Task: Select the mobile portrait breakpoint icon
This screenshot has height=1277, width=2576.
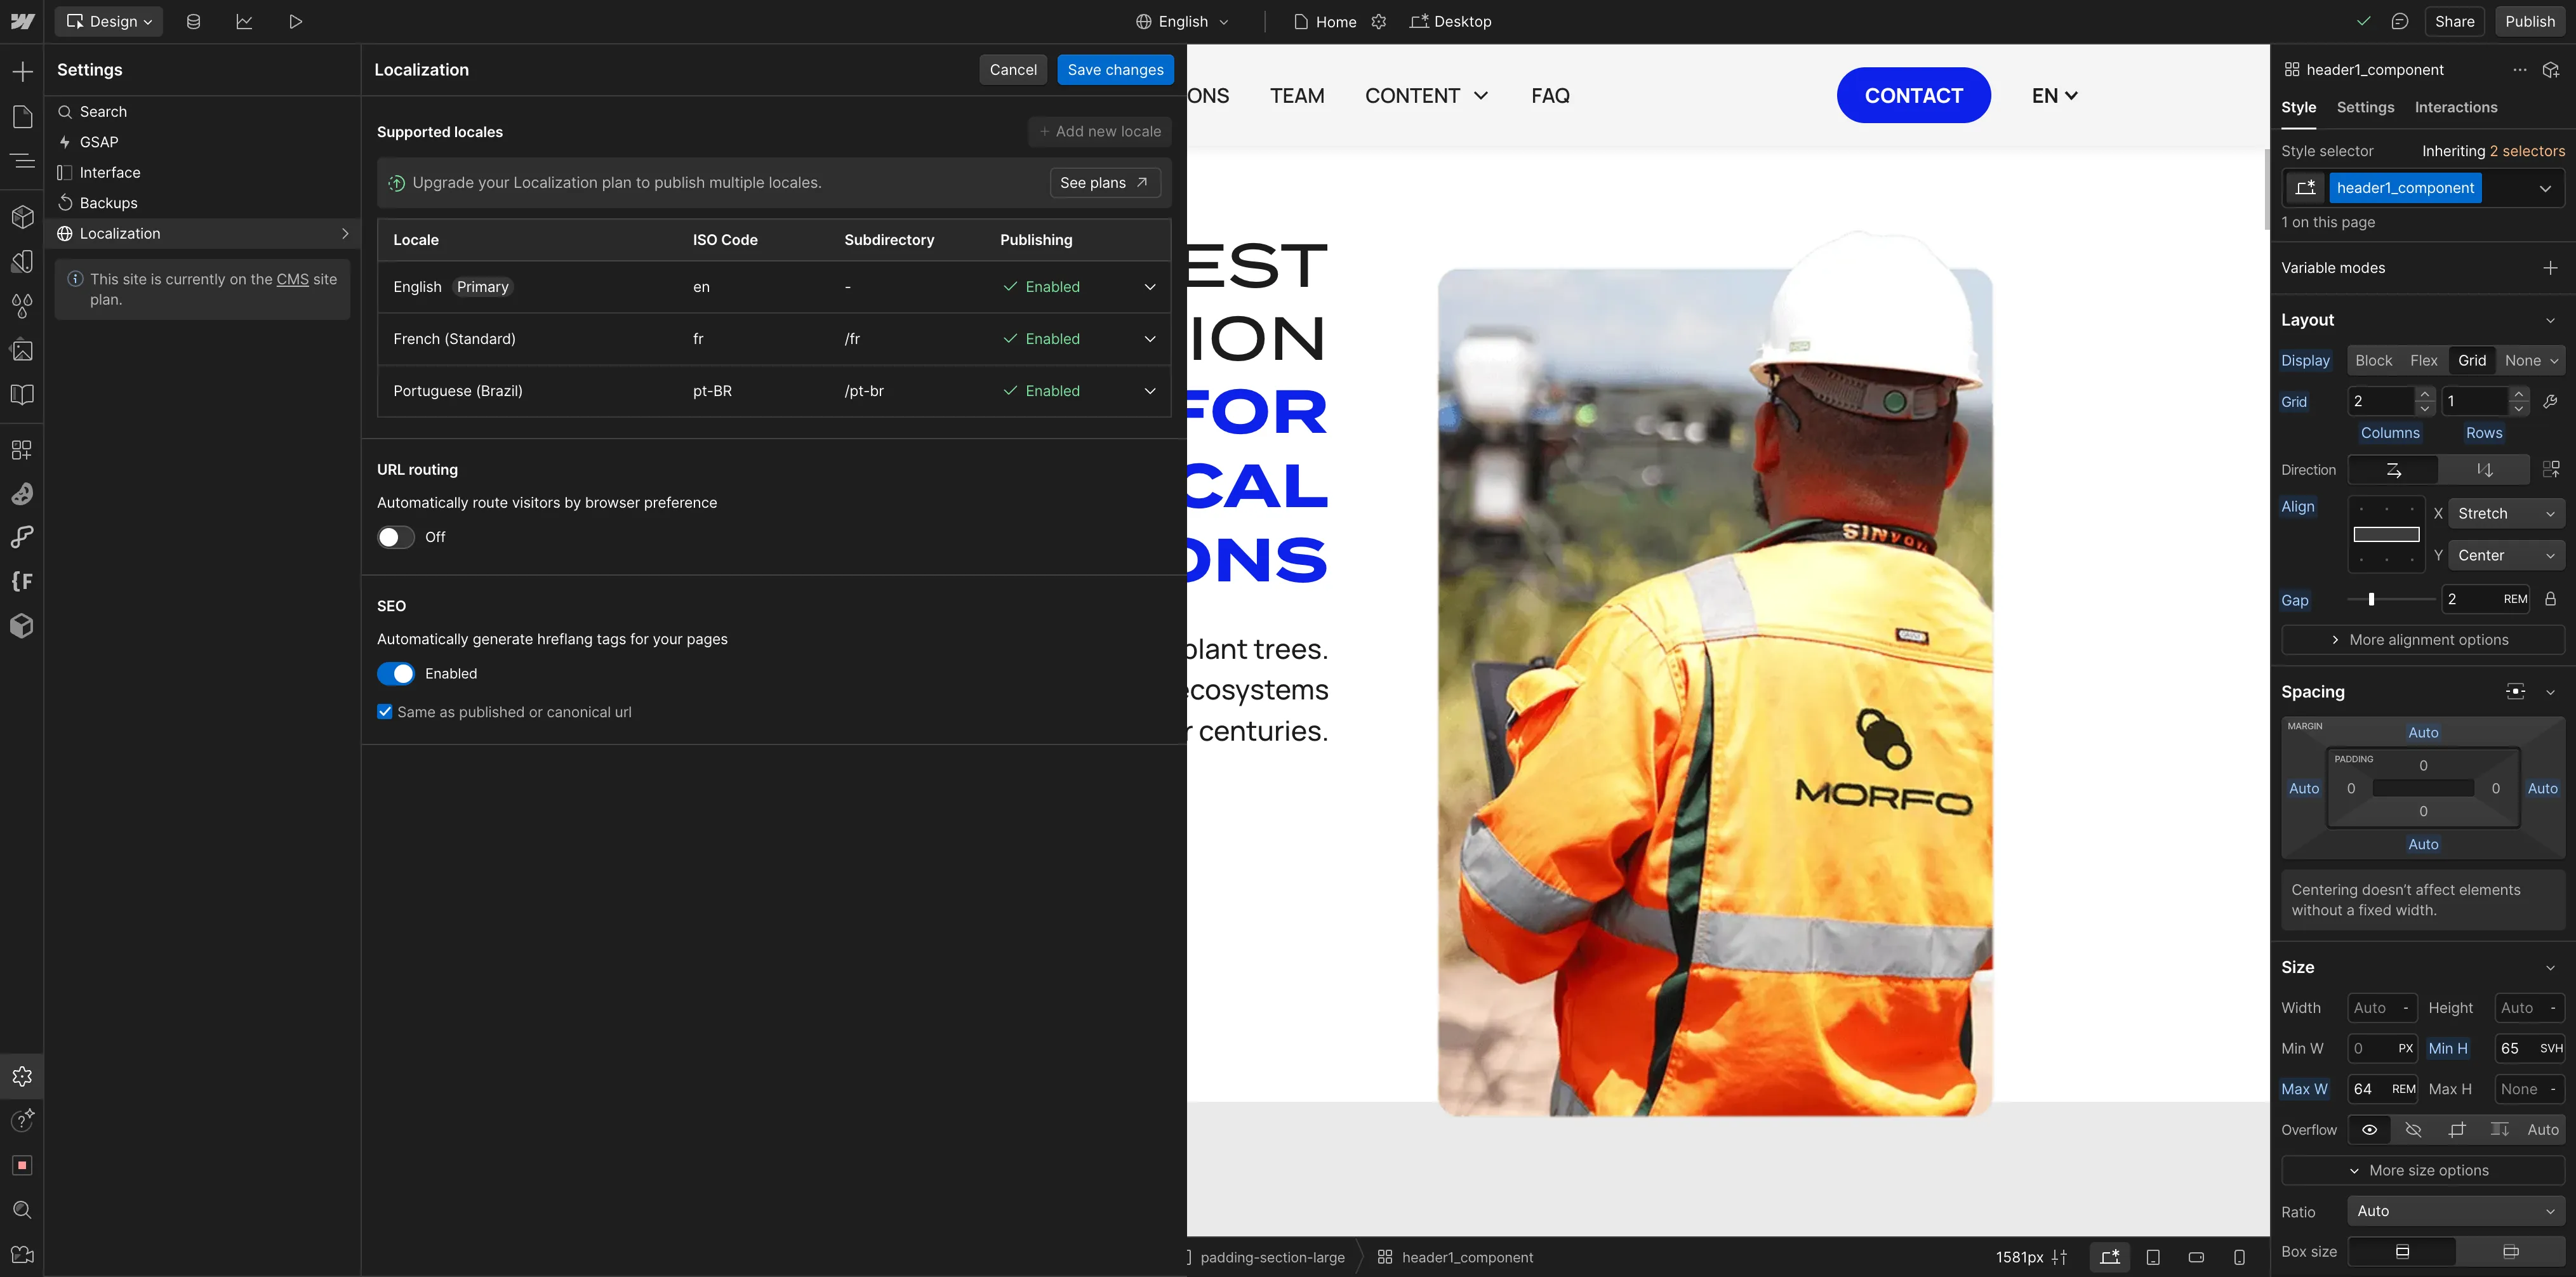Action: point(2239,1257)
